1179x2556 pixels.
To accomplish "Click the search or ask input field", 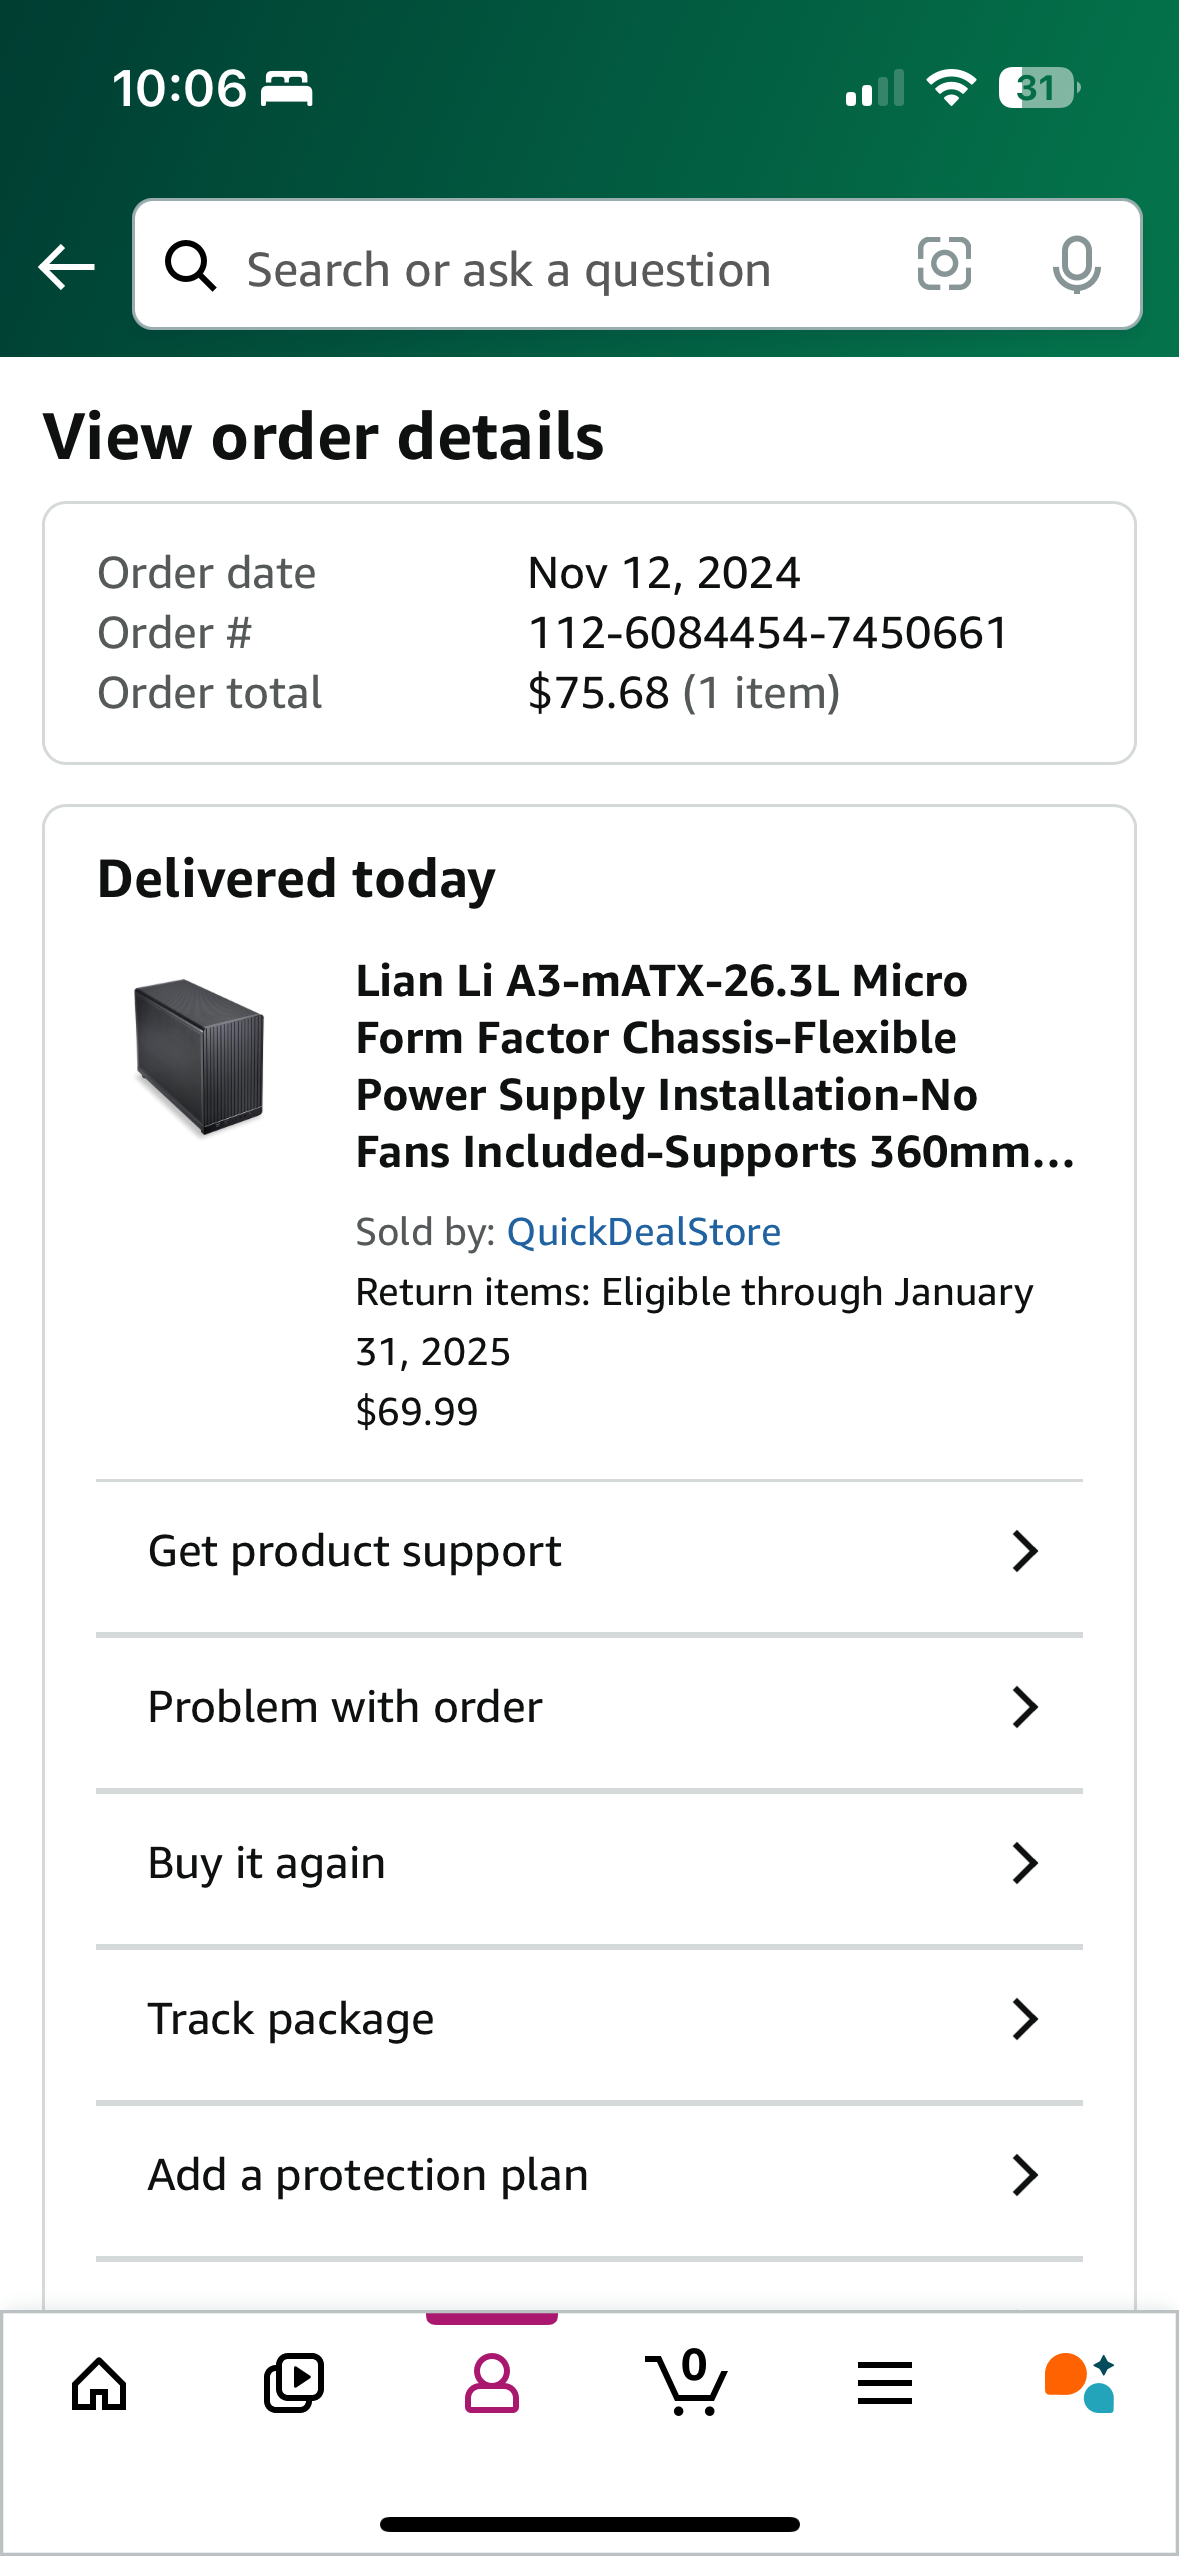I will click(560, 268).
